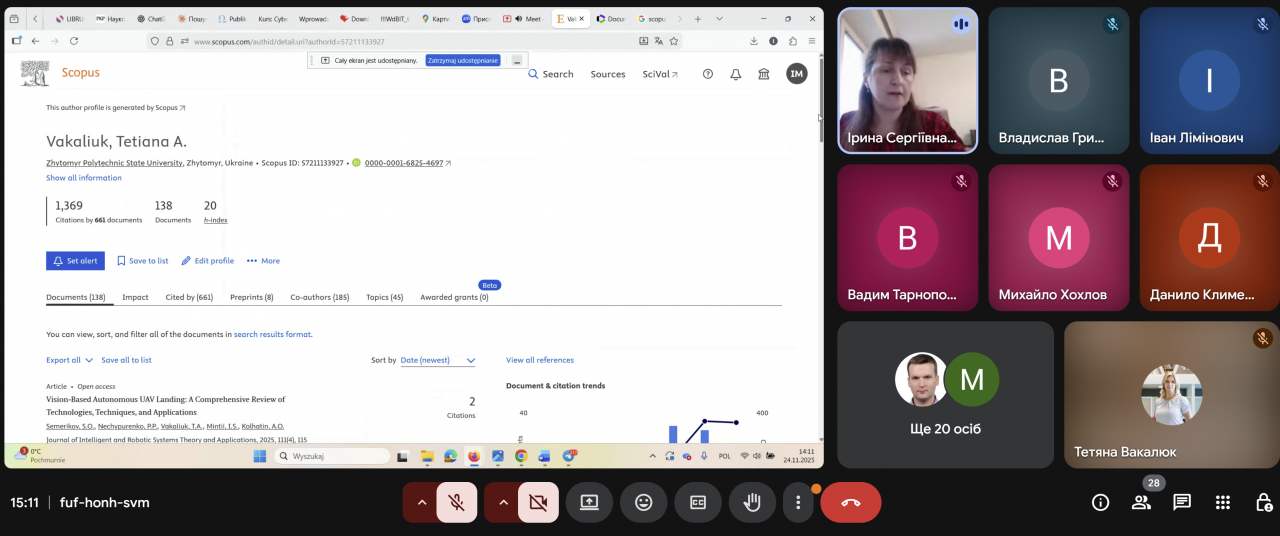Click the red leave call button

[x=850, y=502]
